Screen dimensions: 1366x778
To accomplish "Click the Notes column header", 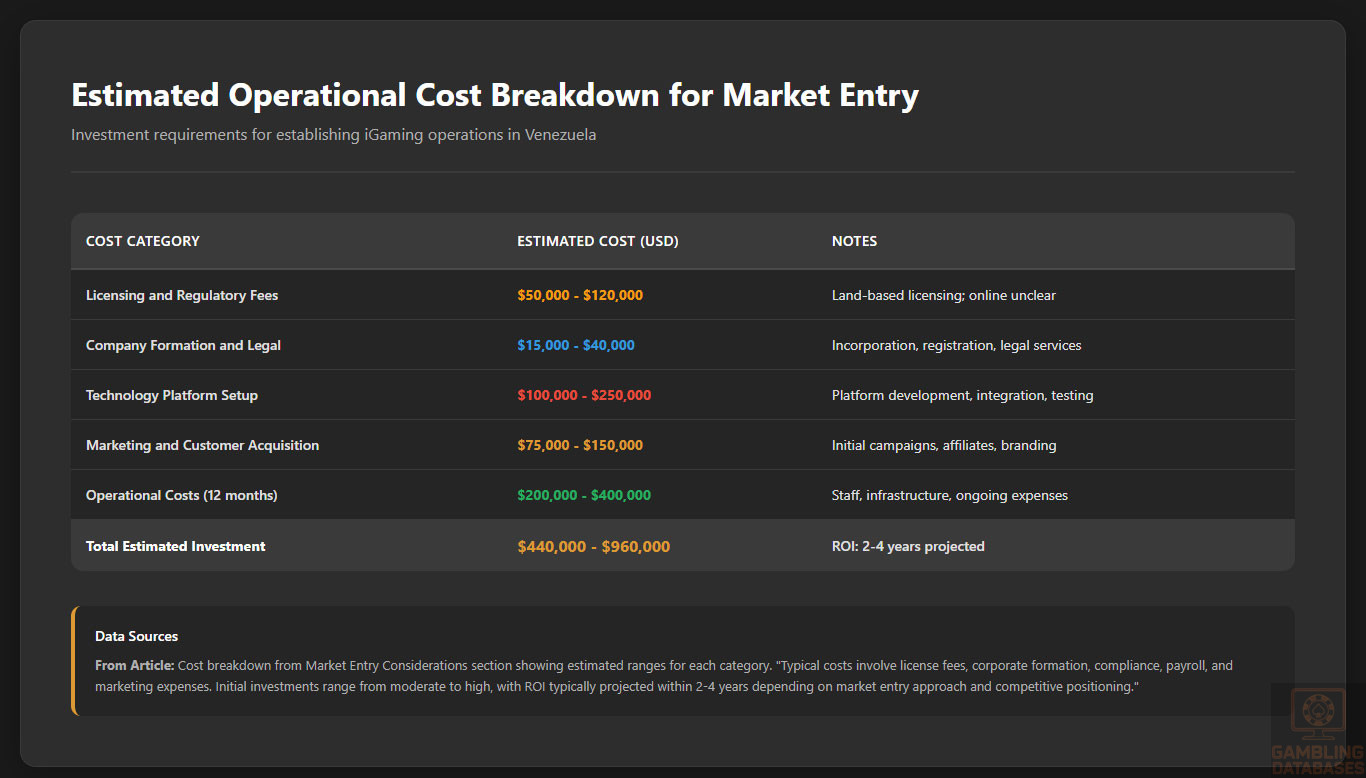I will [x=854, y=241].
